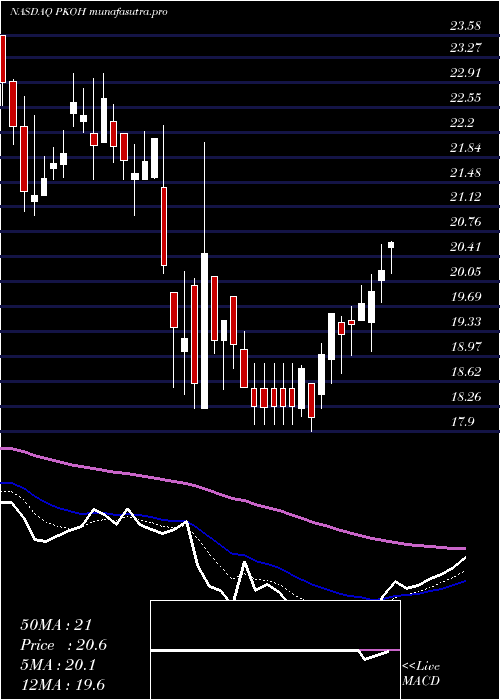
Task: Select the 21.84 price axis label
Action: pos(465,147)
